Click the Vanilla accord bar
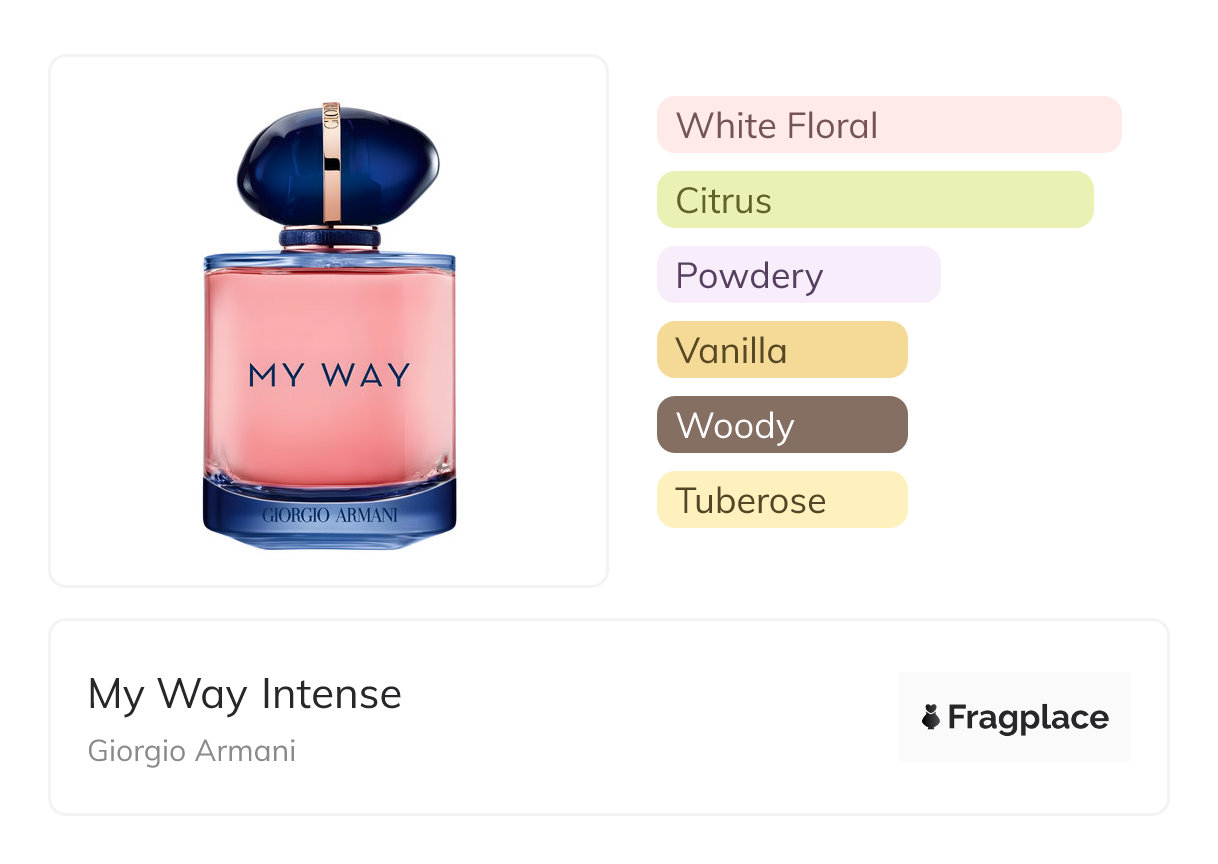This screenshot has width=1218, height=864. click(x=782, y=350)
